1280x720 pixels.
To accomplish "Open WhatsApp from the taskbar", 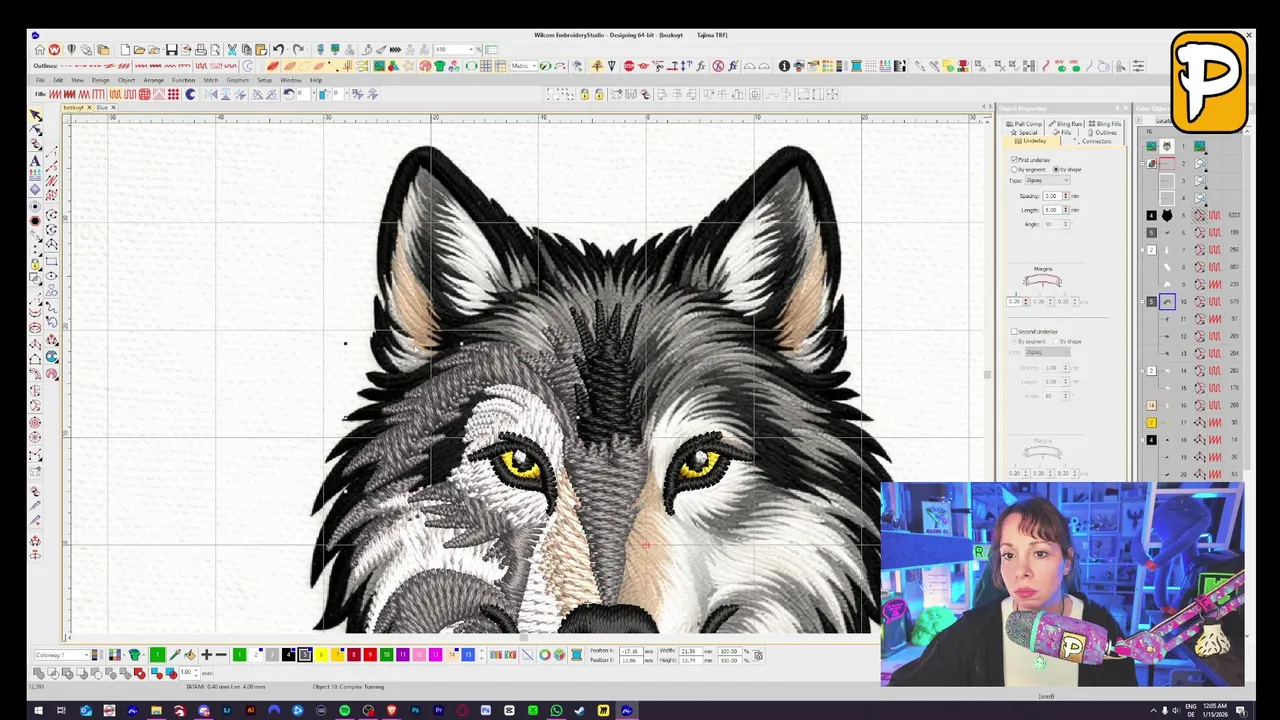I will point(556,711).
